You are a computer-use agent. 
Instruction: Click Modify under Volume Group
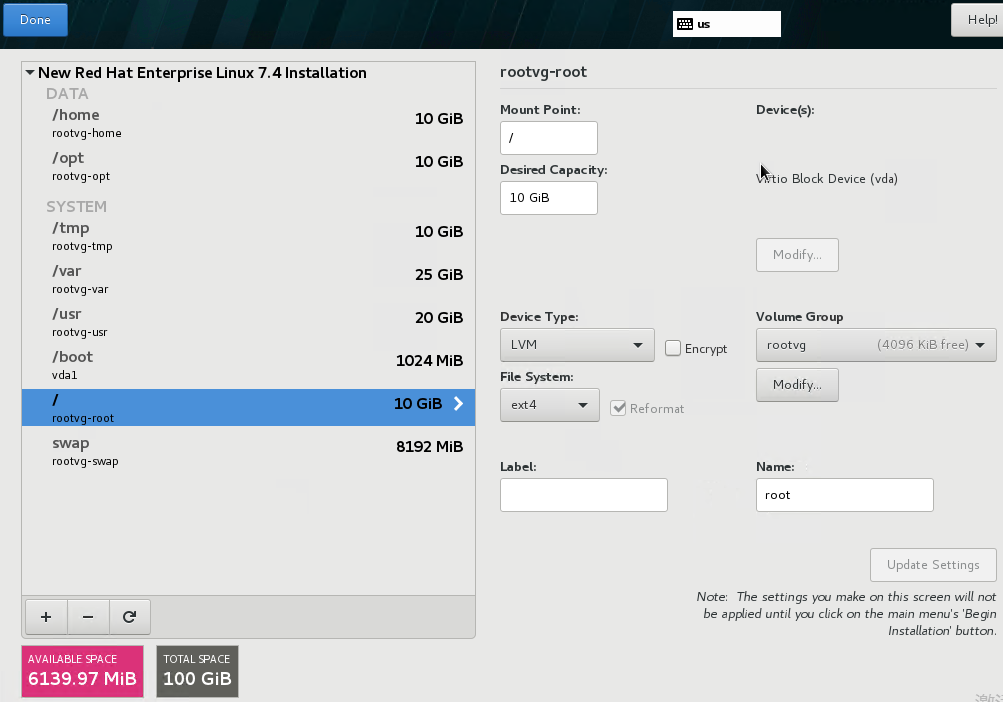pyautogui.click(x=797, y=385)
